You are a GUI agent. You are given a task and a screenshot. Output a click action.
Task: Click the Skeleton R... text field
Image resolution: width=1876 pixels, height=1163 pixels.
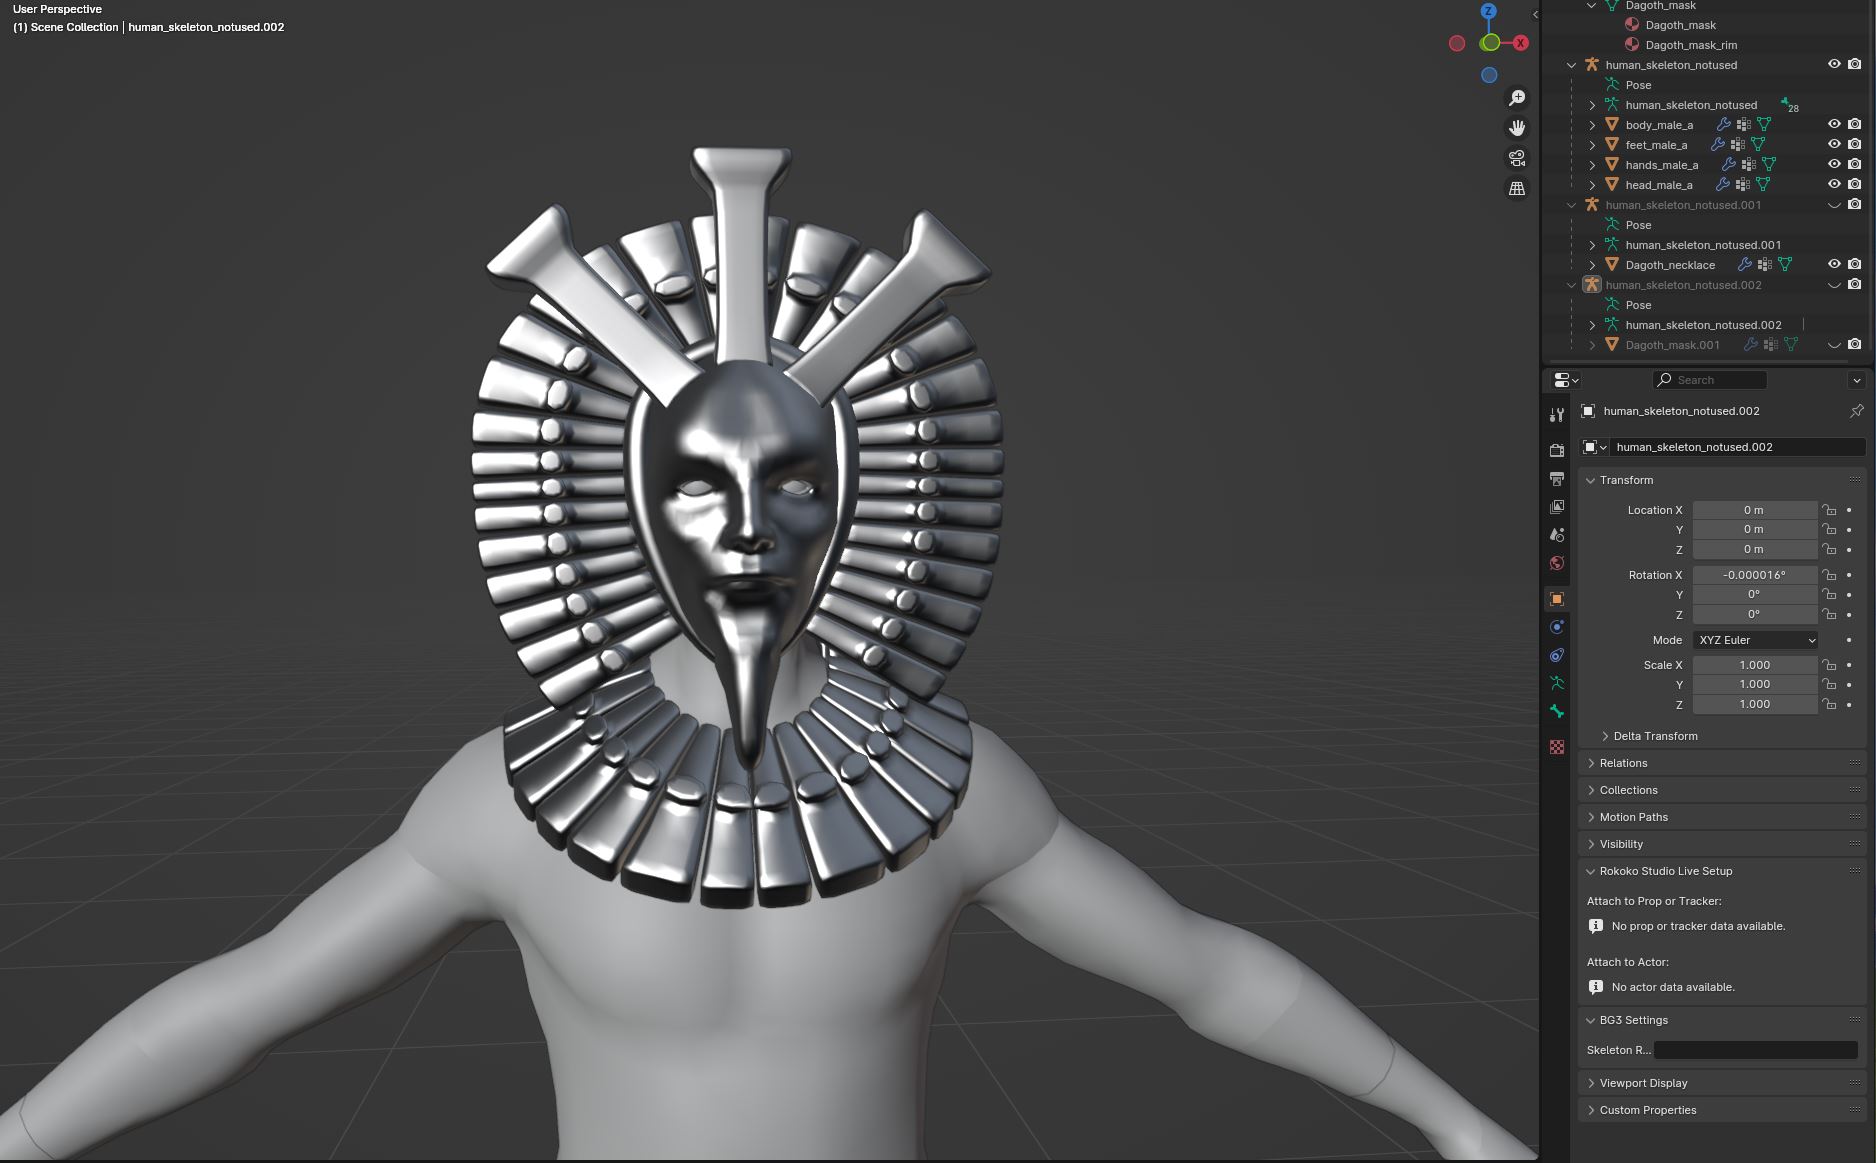(1755, 1050)
